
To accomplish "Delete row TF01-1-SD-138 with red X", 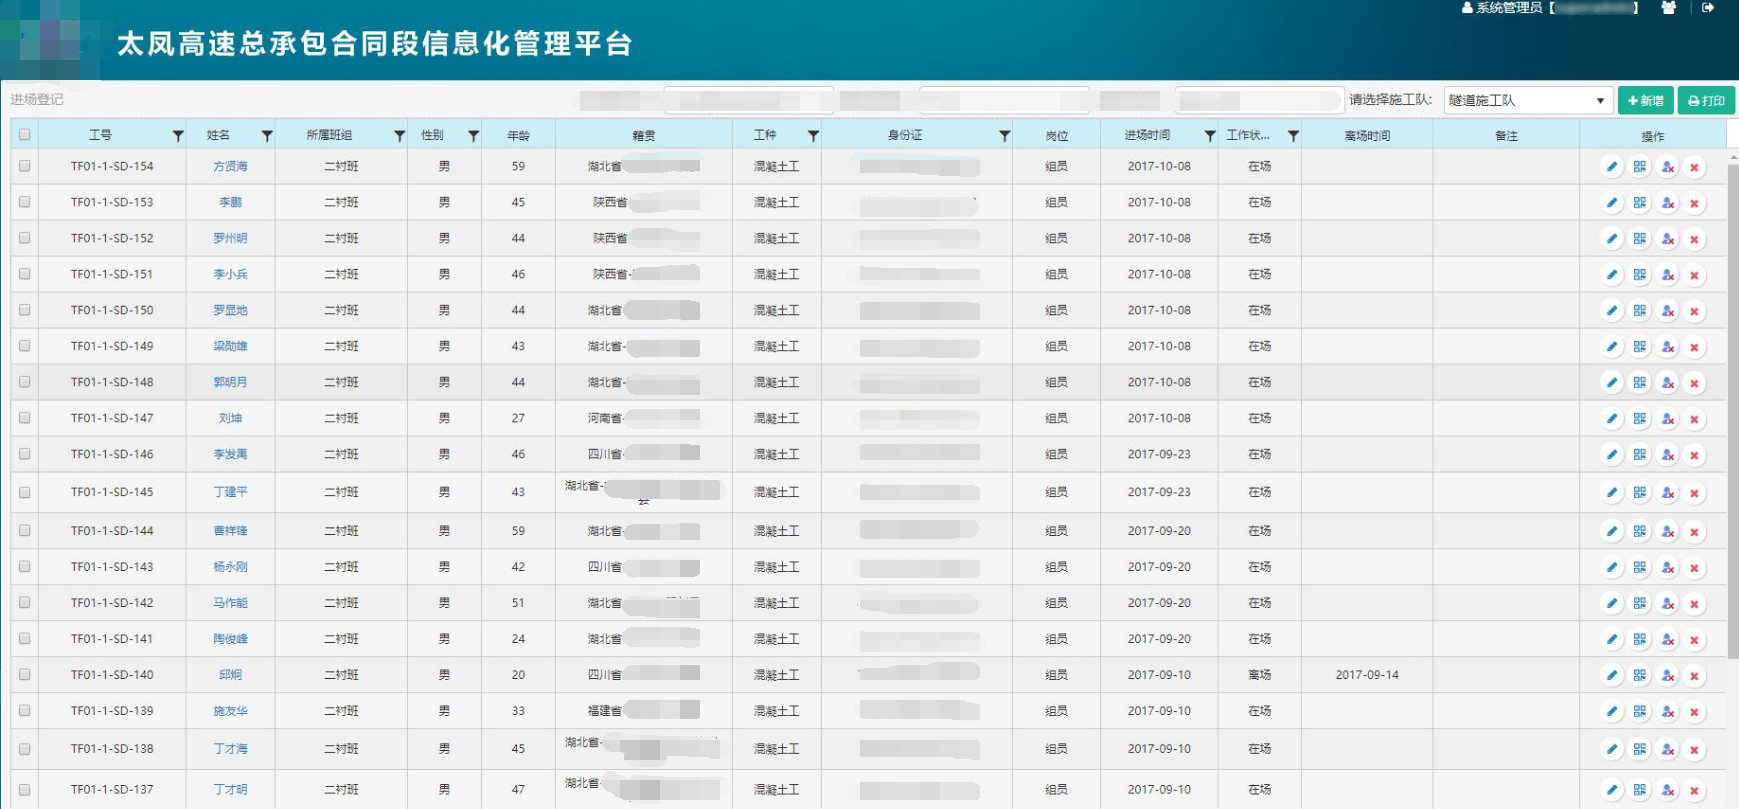I will (1694, 750).
